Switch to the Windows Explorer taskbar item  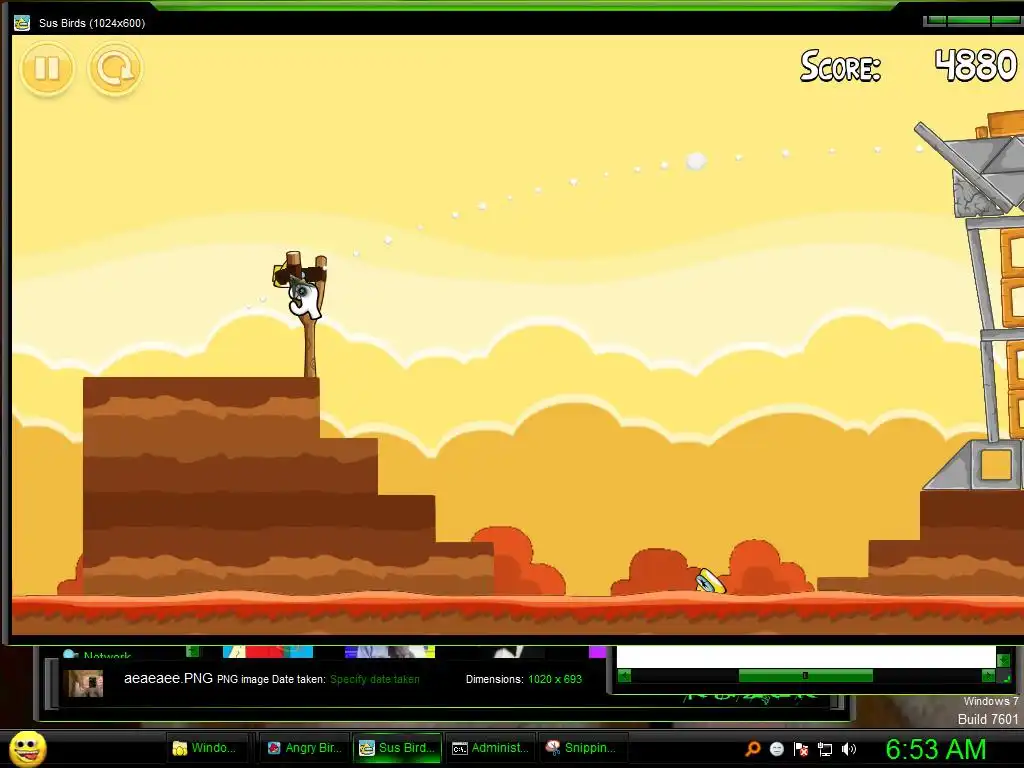[208, 748]
